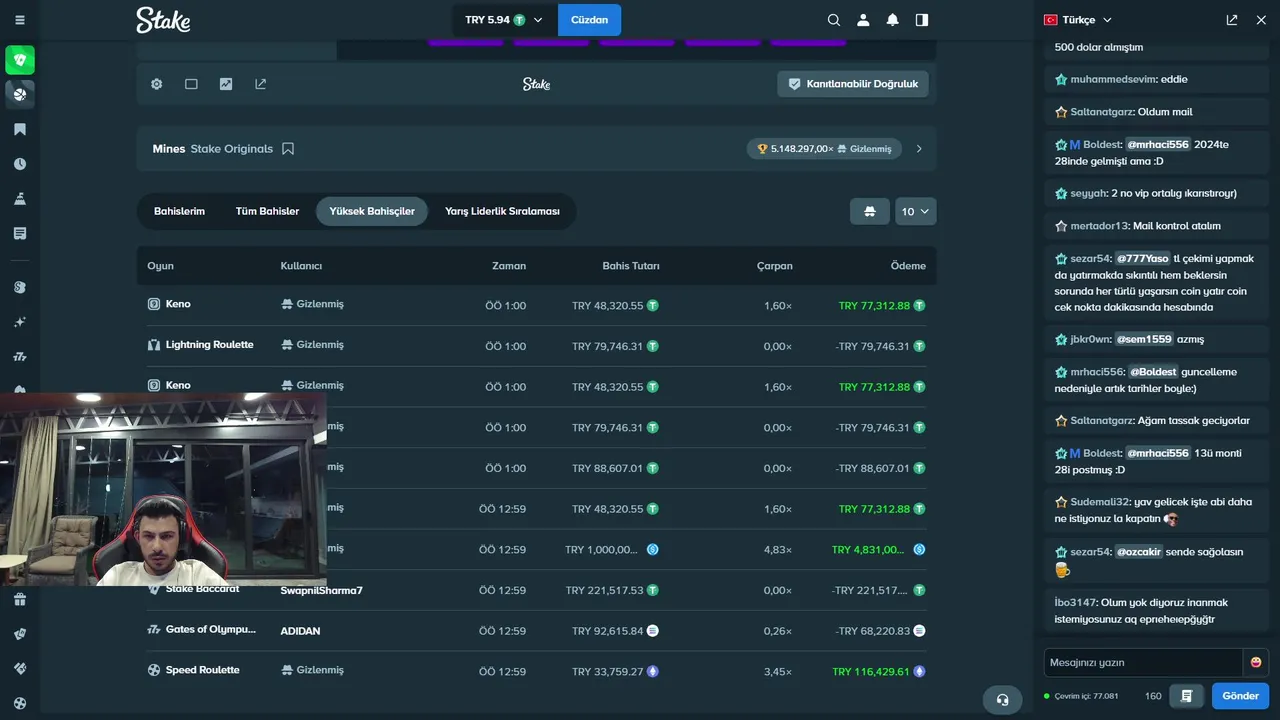The image size is (1280, 720).
Task: Open the ticket icon in the sidebar
Action: pos(20,668)
